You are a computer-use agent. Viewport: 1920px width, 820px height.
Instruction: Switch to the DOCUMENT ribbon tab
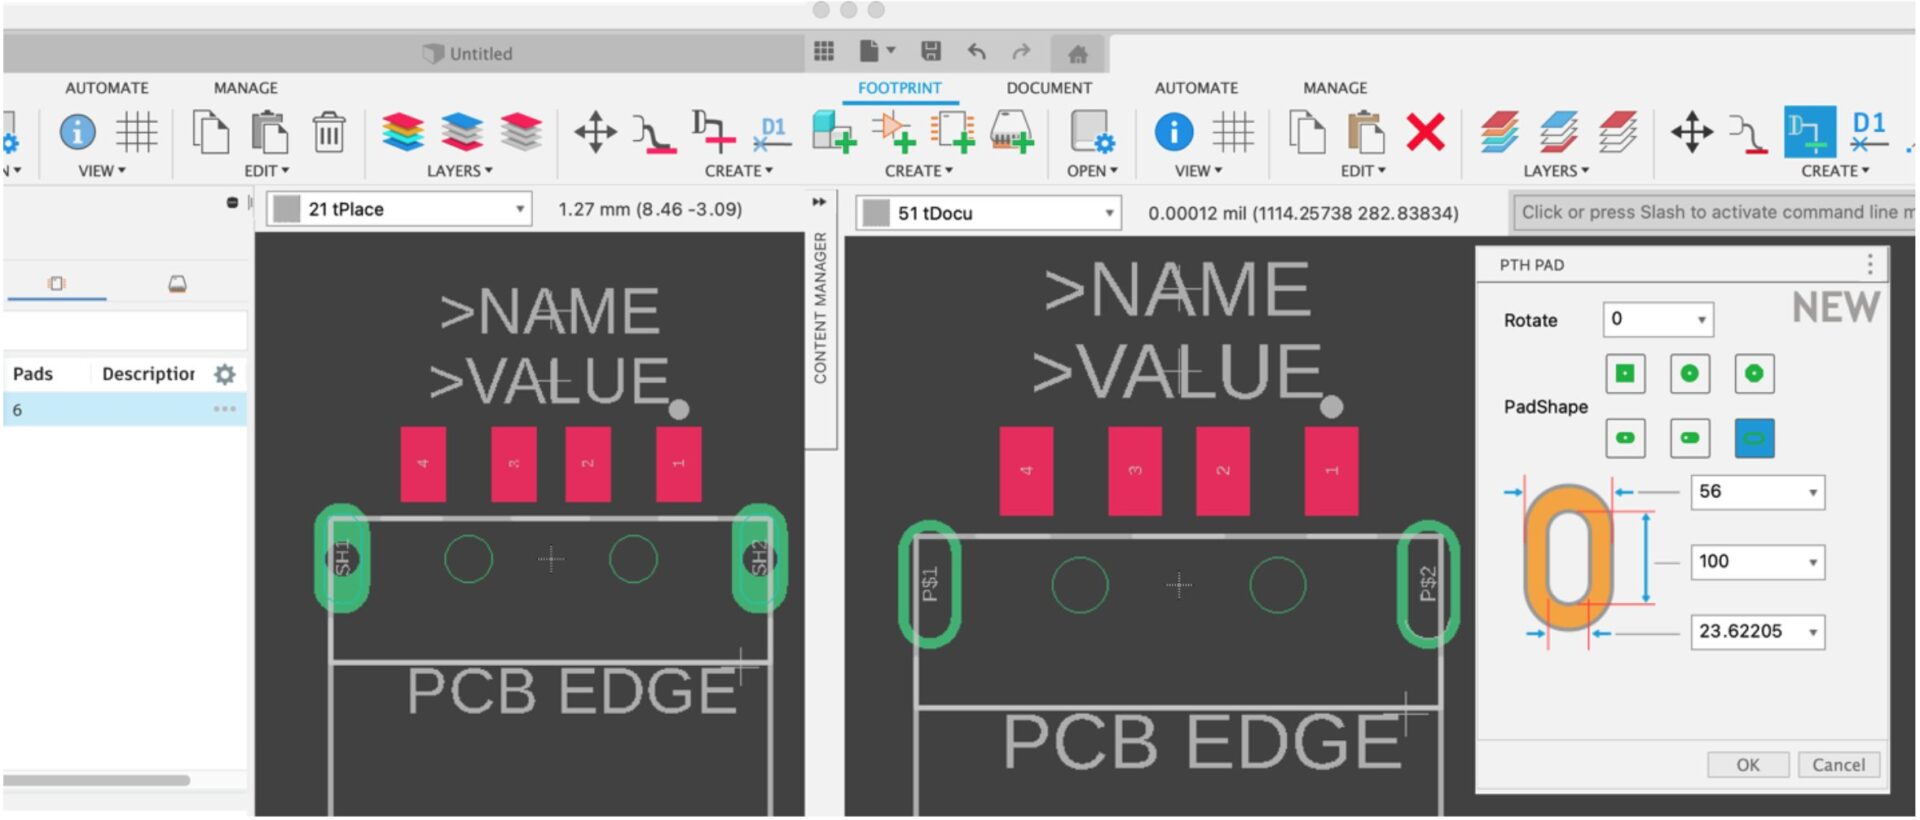[x=1049, y=88]
